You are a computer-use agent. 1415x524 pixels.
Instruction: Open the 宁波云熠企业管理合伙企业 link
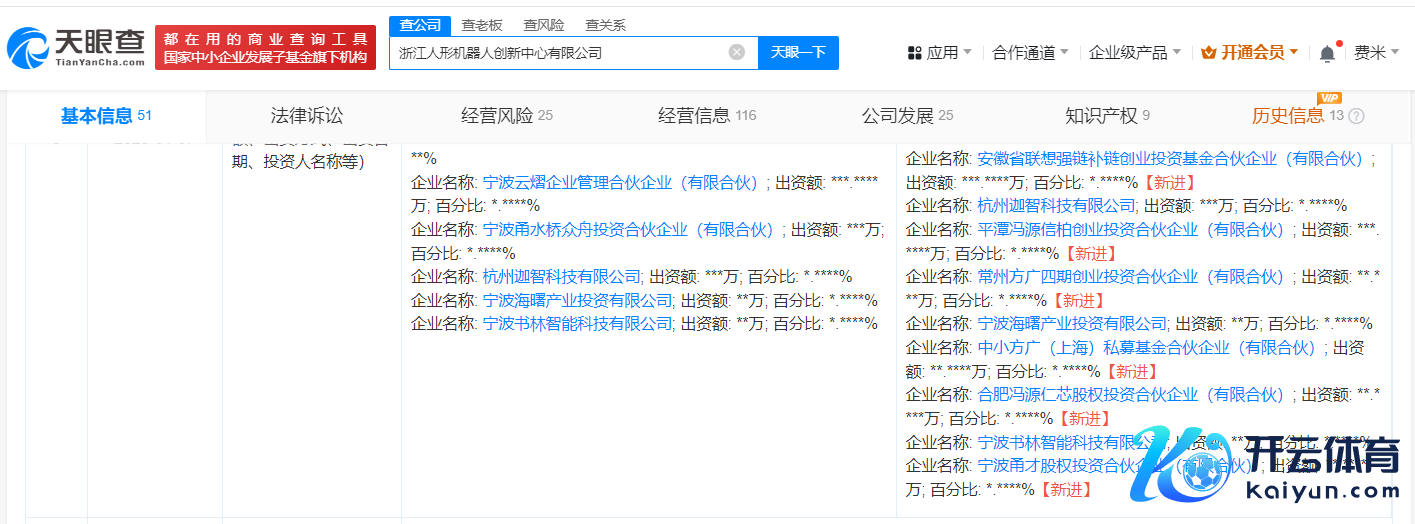(620, 182)
